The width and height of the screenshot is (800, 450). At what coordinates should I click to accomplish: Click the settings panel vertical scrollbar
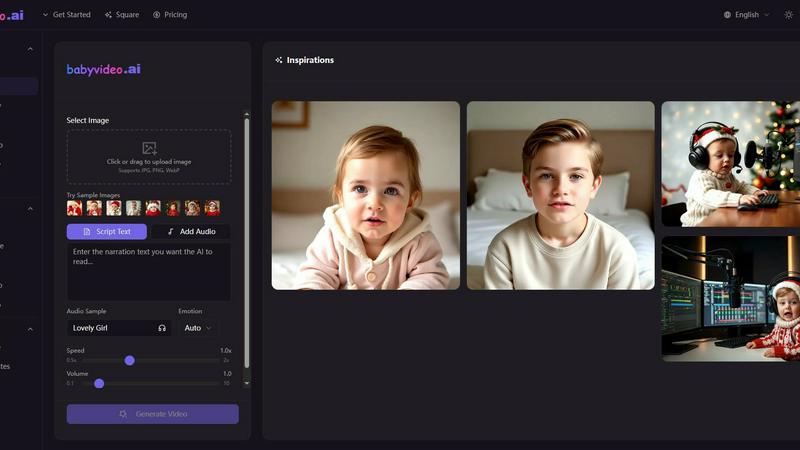[247, 242]
